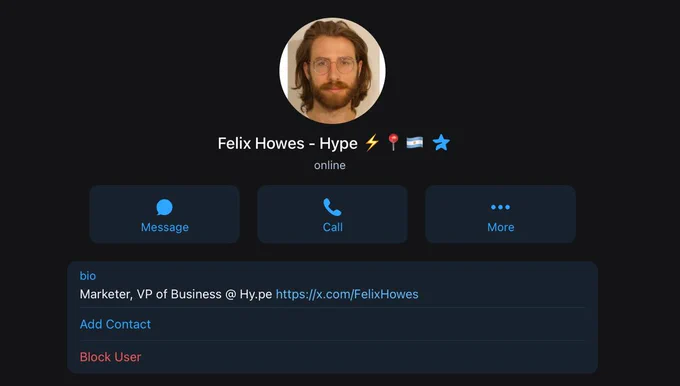Click the lightning bolt emoji in name
Viewport: 680px width, 386px height.
tap(372, 142)
